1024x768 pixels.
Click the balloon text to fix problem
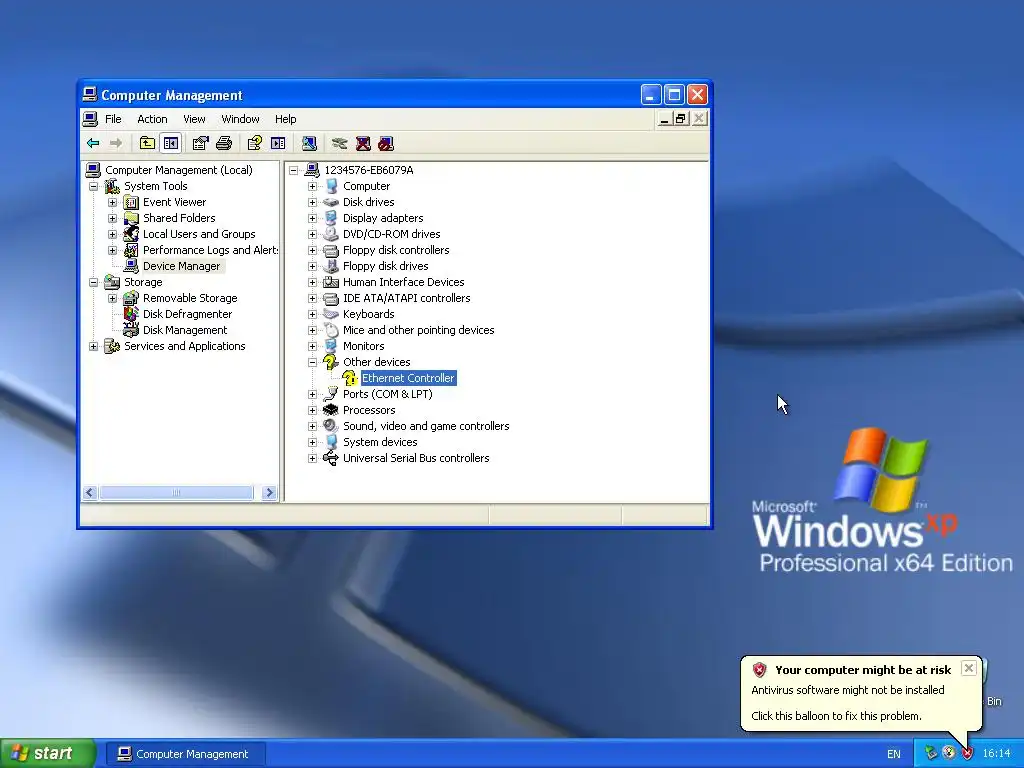(x=837, y=716)
